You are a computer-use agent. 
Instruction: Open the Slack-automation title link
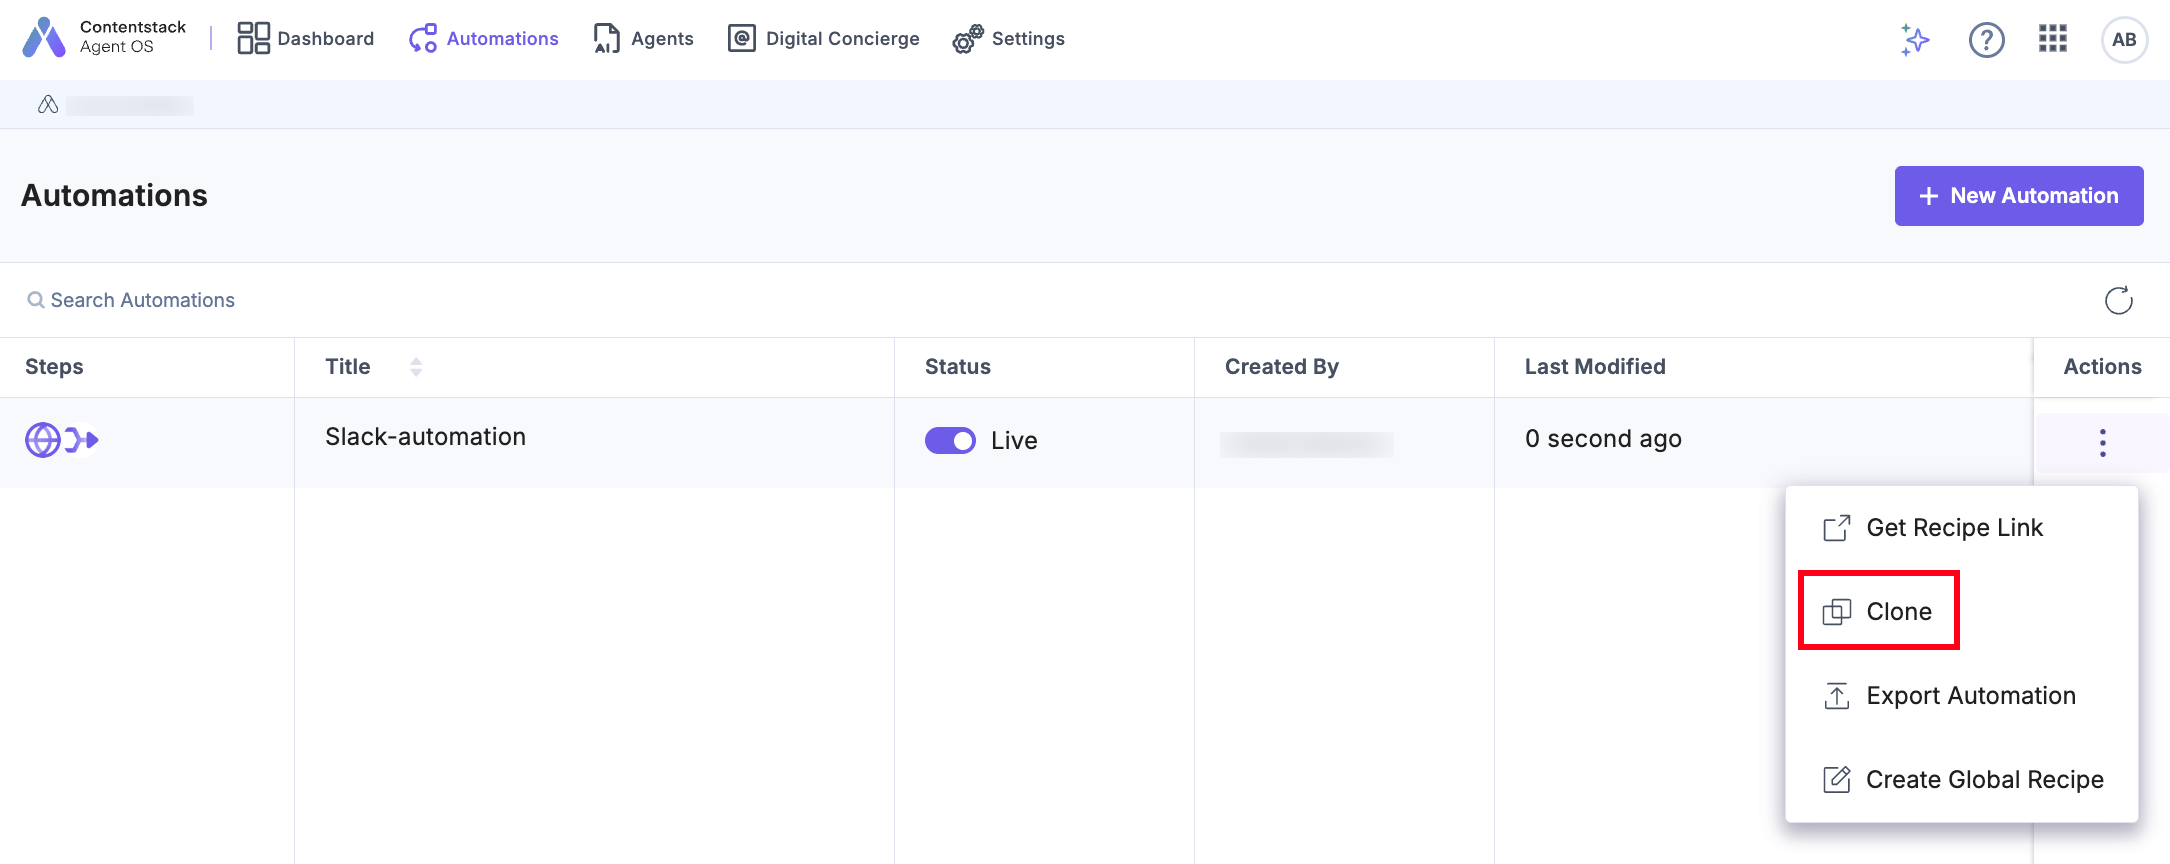click(x=425, y=437)
